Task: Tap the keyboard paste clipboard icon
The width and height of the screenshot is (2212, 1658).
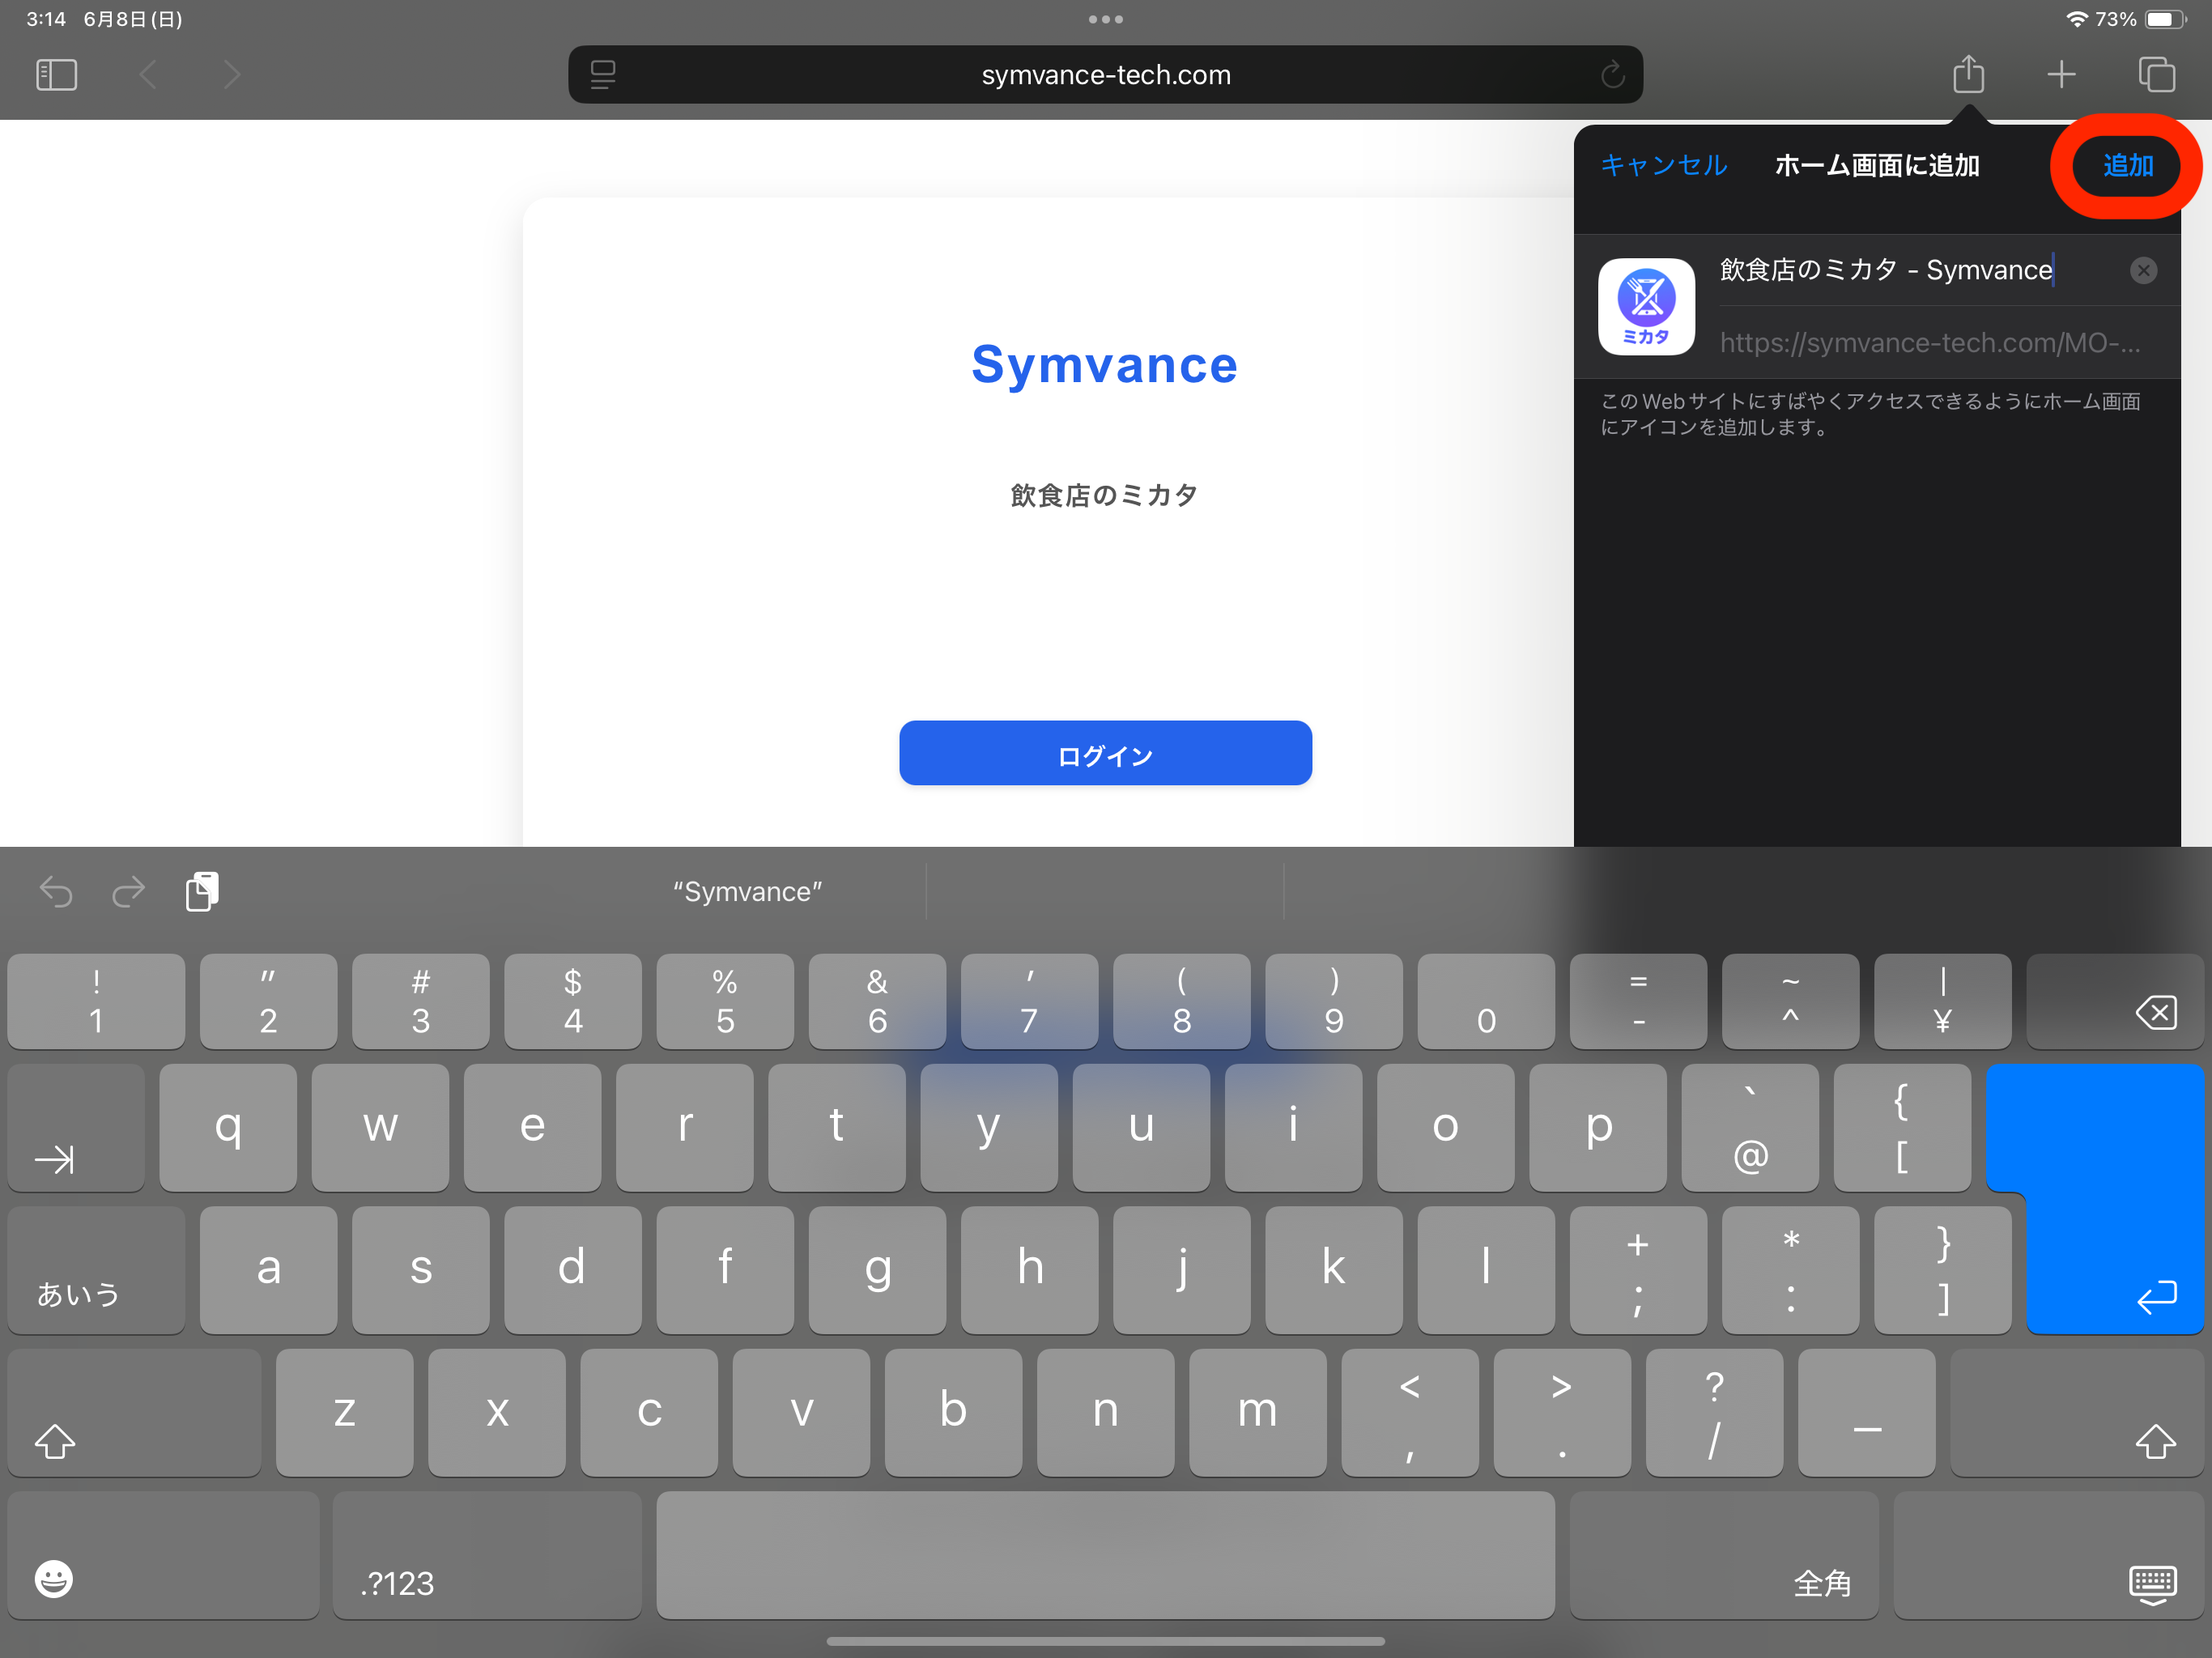Action: (x=202, y=891)
